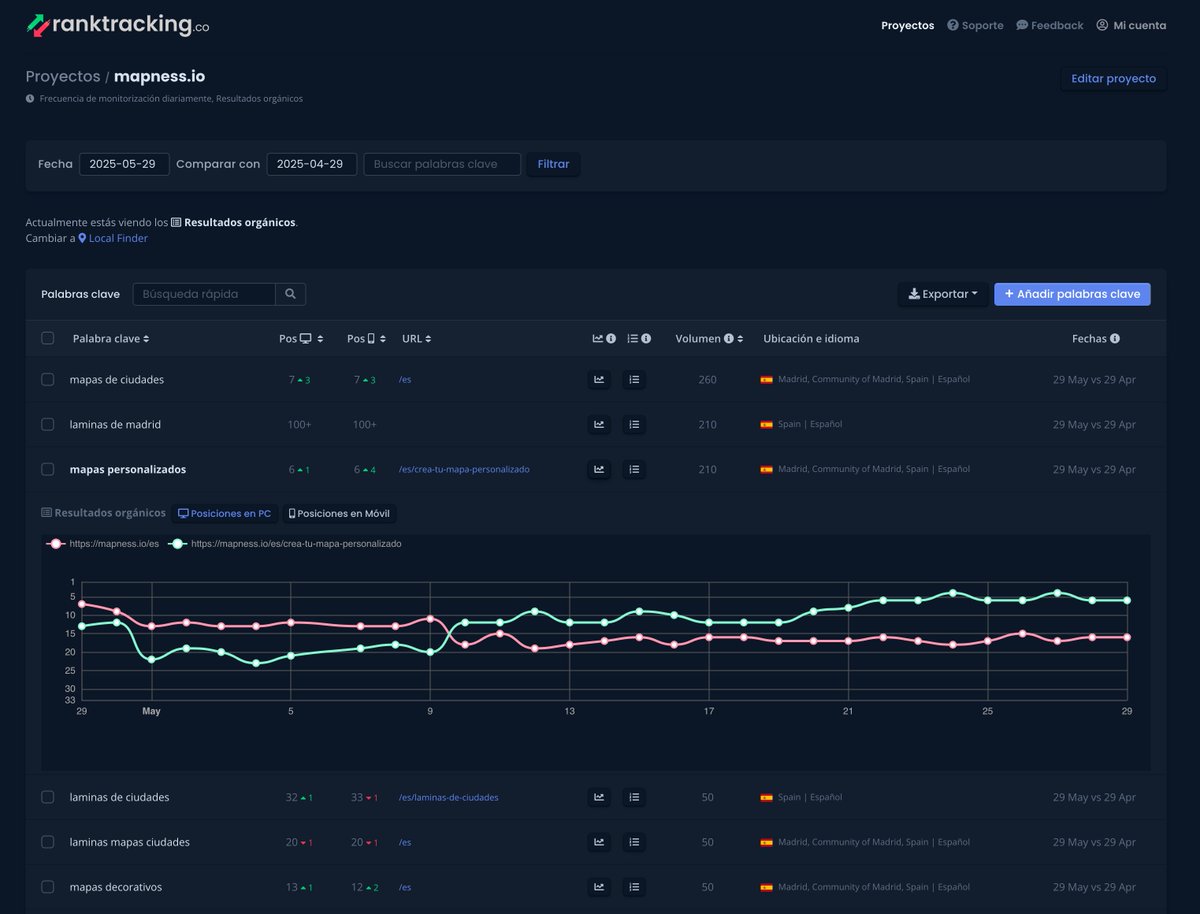The height and width of the screenshot is (914, 1200).
Task: Click volume 260 for mapas de ciudades
Action: [708, 380]
